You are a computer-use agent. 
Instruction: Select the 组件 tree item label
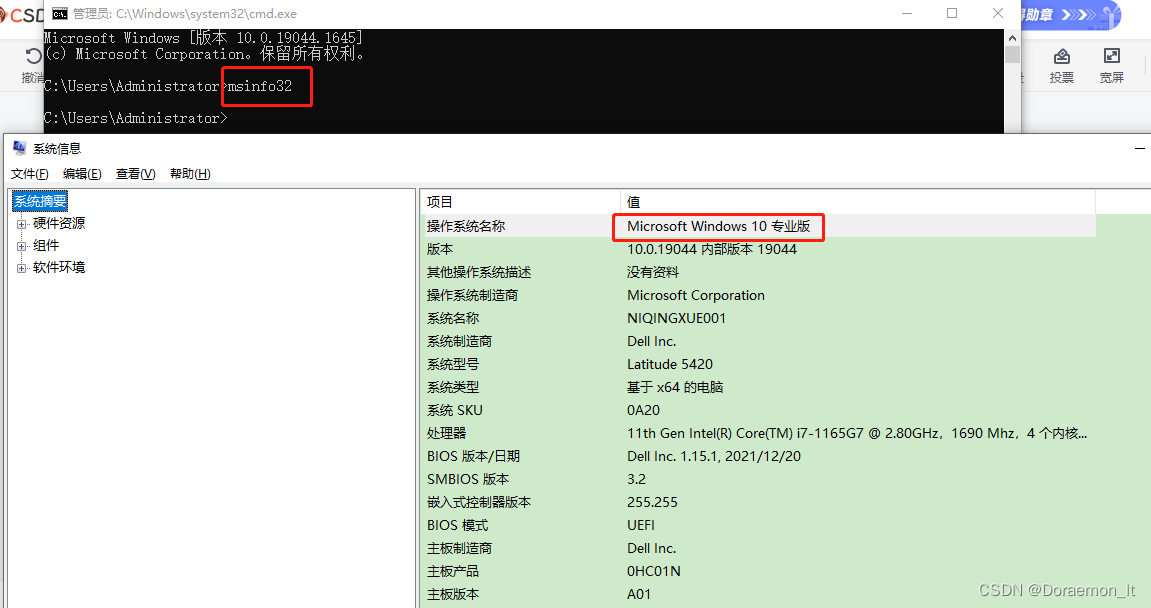coord(46,245)
